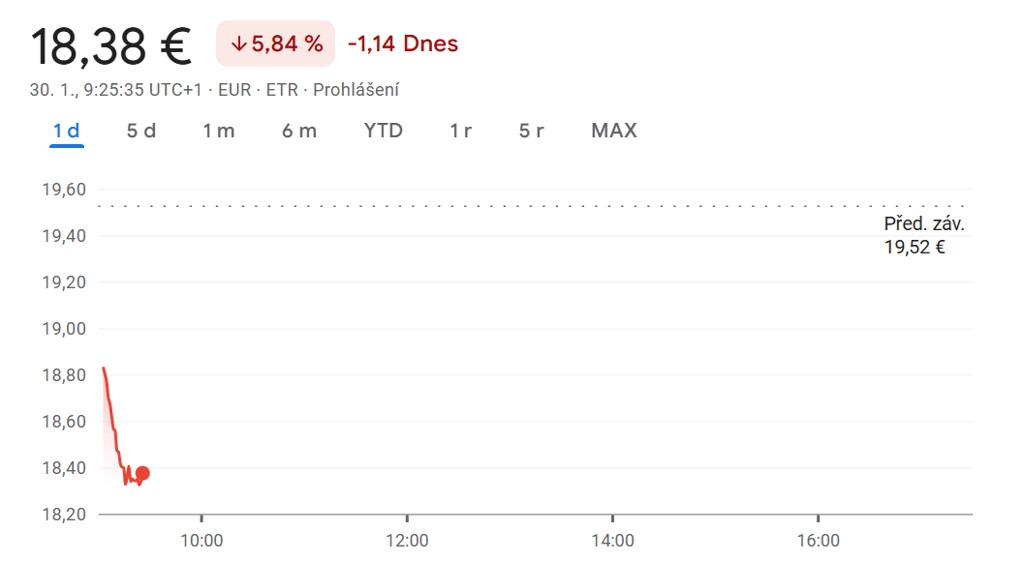Click the Před. záv. 19,52 € label

click(924, 235)
